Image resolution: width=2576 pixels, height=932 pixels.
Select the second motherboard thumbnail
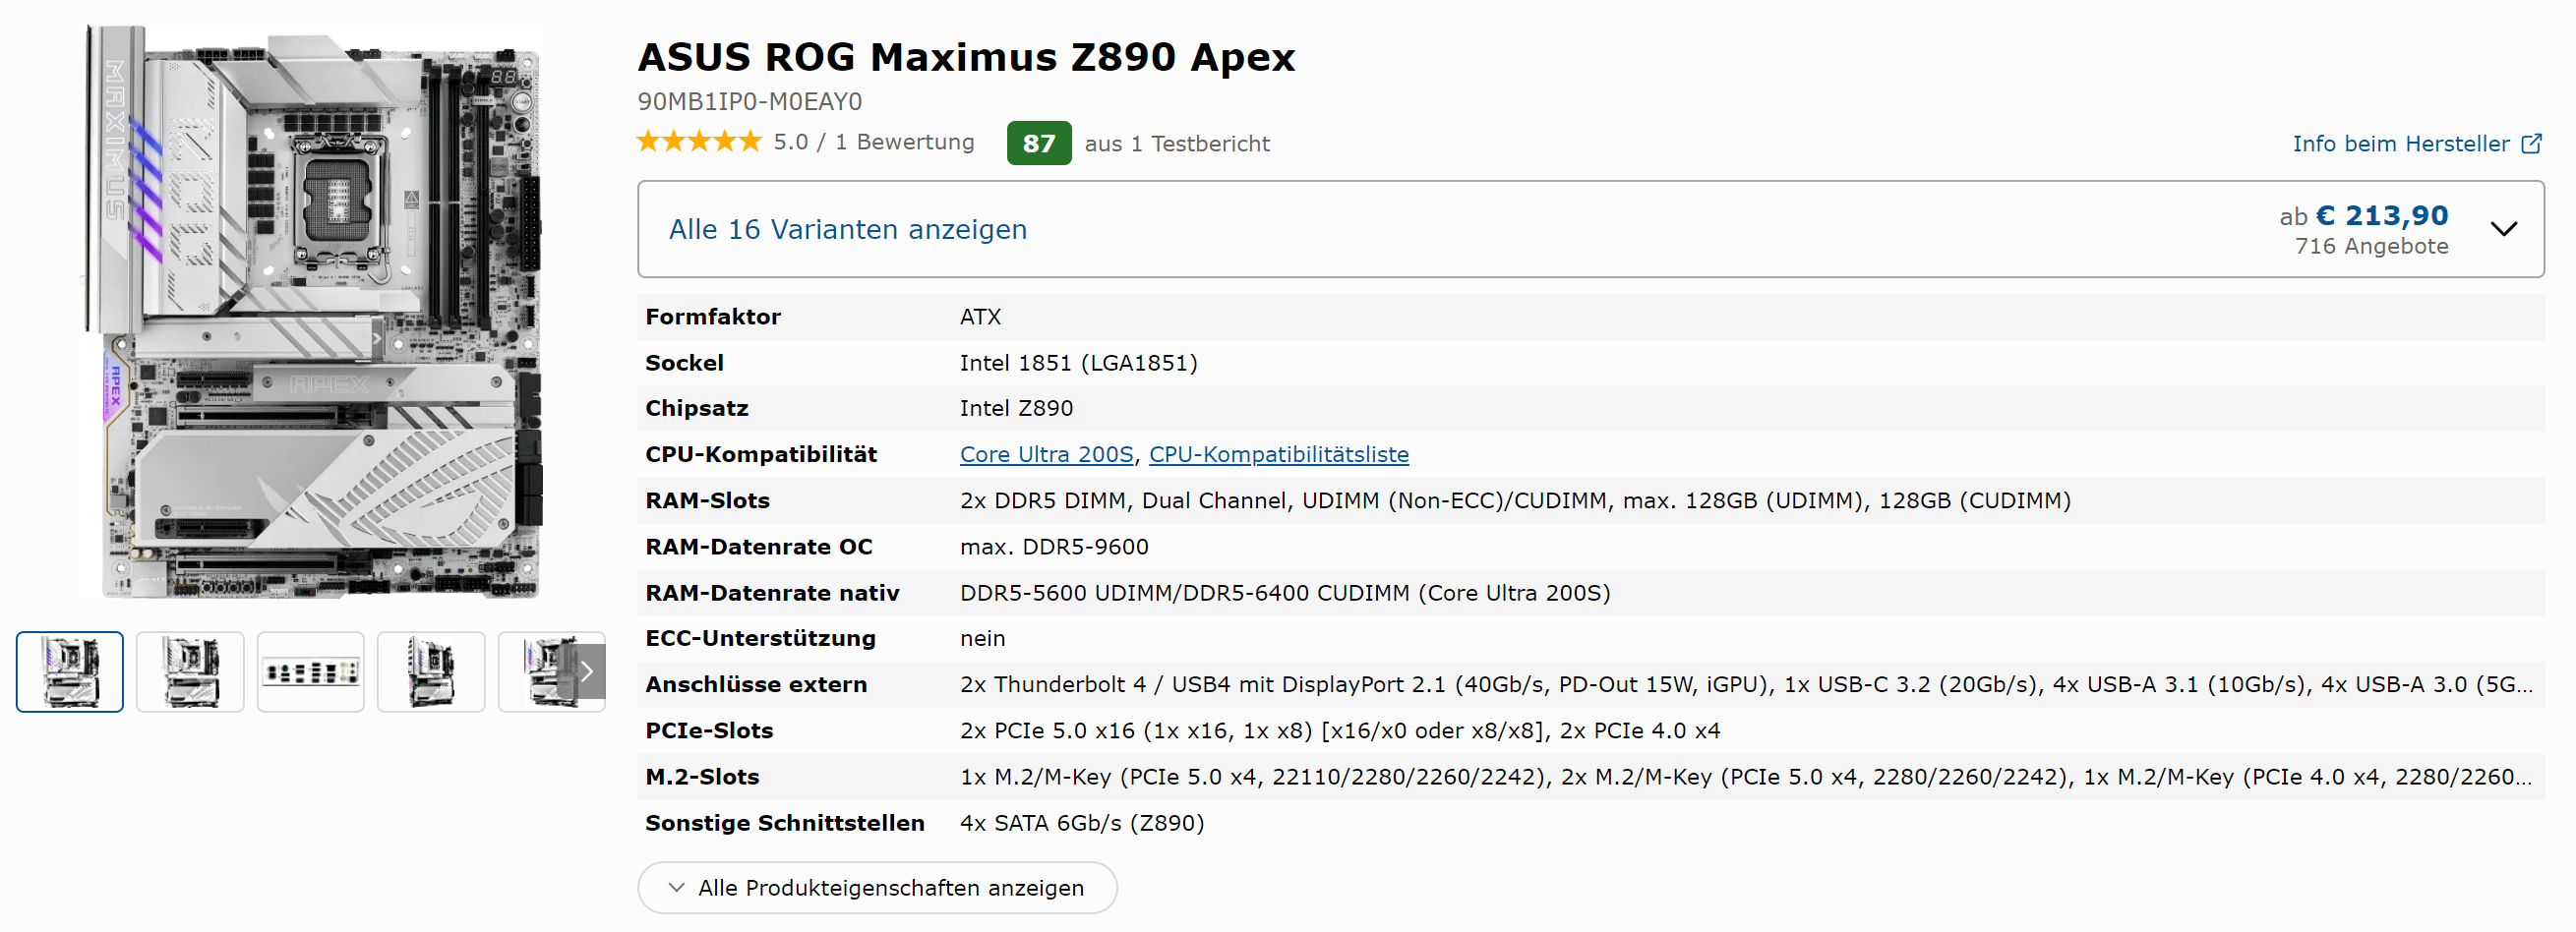coord(190,672)
